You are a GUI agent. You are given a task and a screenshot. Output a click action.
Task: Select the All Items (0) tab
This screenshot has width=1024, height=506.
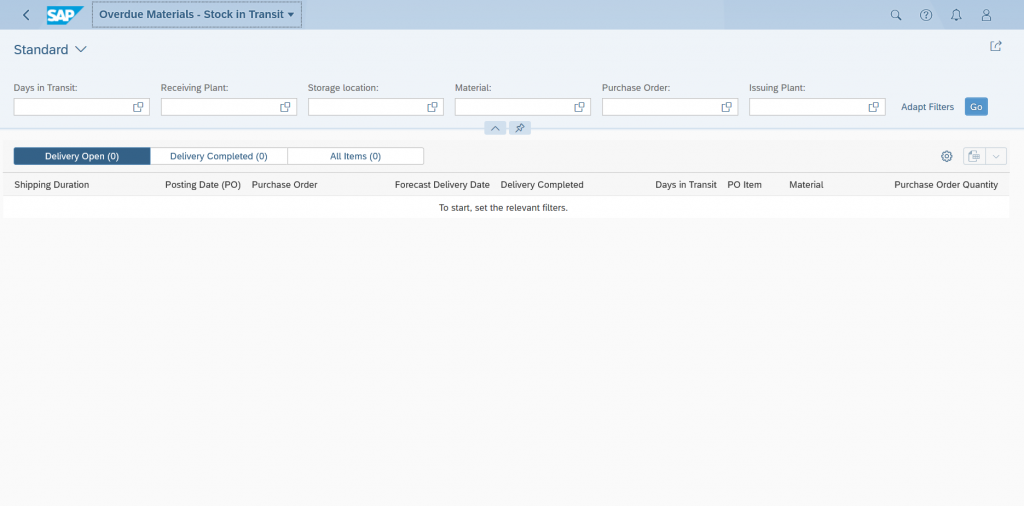355,156
